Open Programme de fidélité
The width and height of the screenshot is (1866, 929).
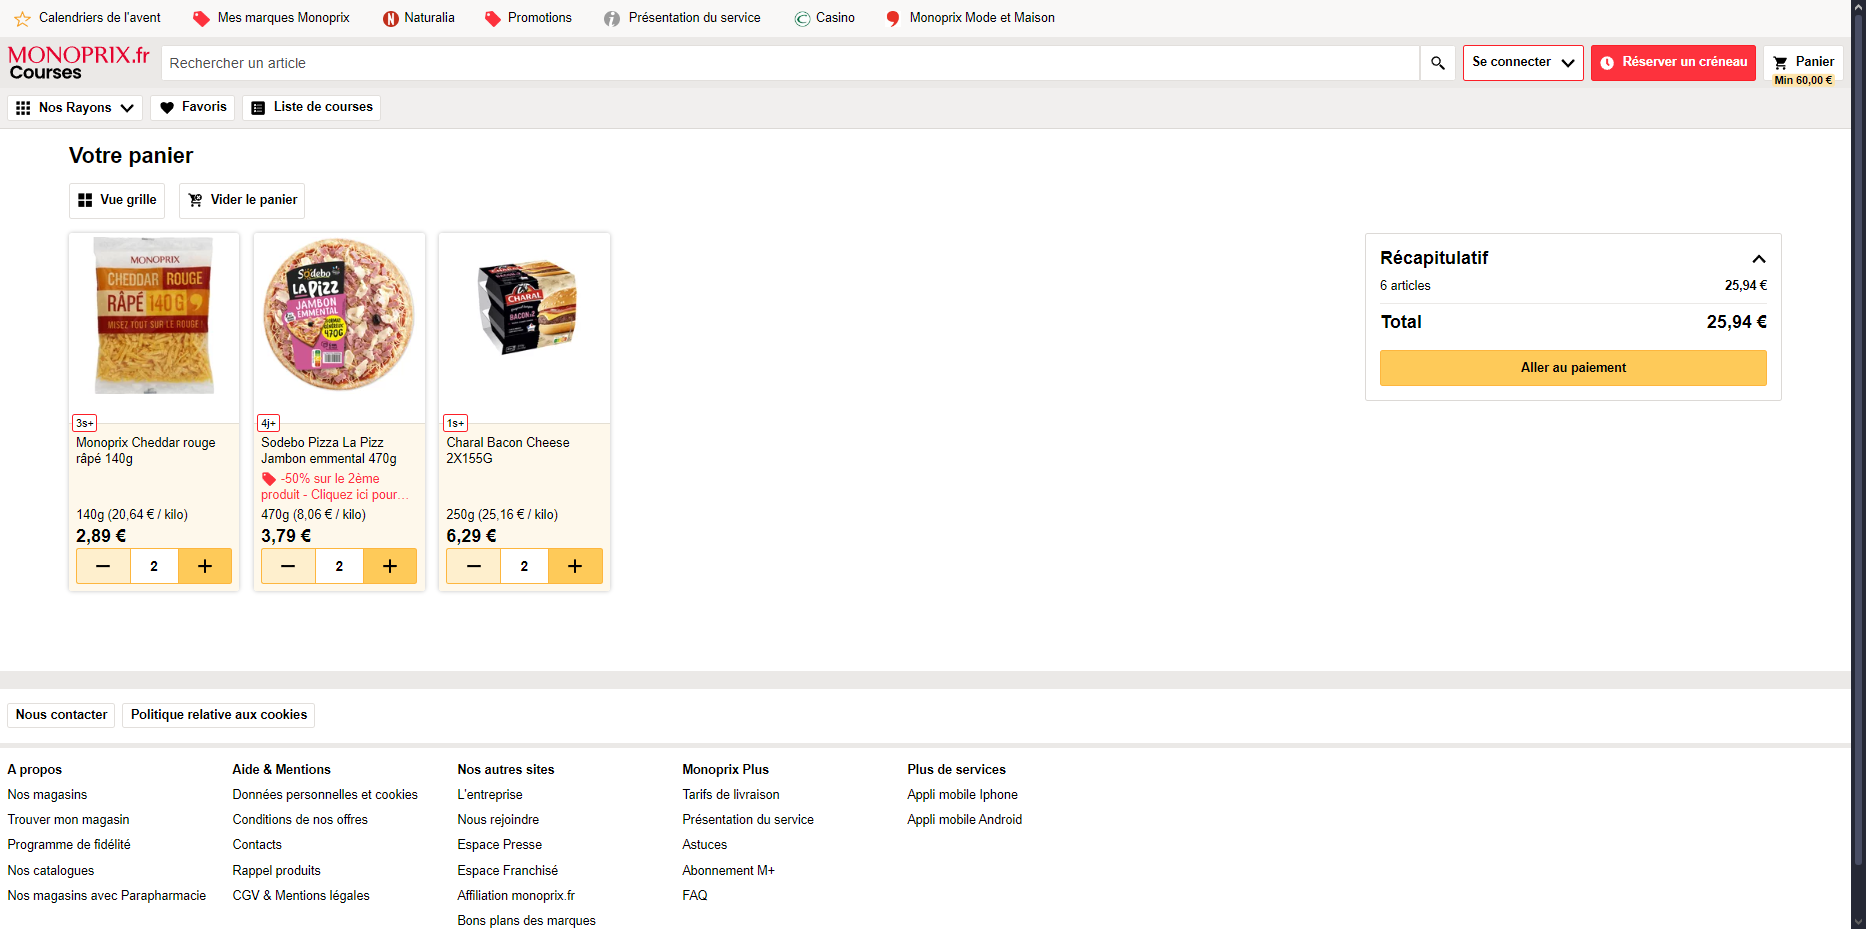(x=69, y=845)
